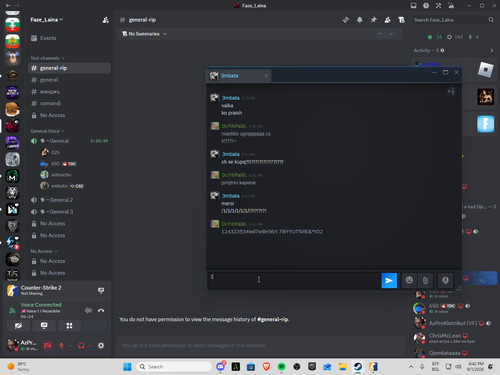Share your screen button in voice panel
The width and height of the screenshot is (500, 375).
44,326
